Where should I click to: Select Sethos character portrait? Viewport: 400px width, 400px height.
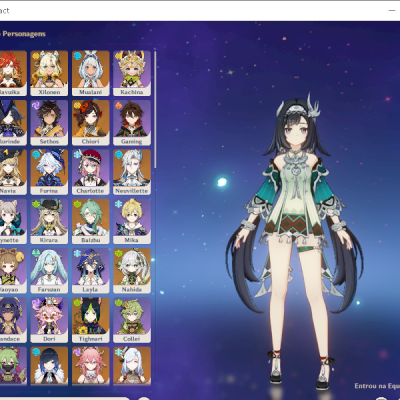pyautogui.click(x=49, y=123)
